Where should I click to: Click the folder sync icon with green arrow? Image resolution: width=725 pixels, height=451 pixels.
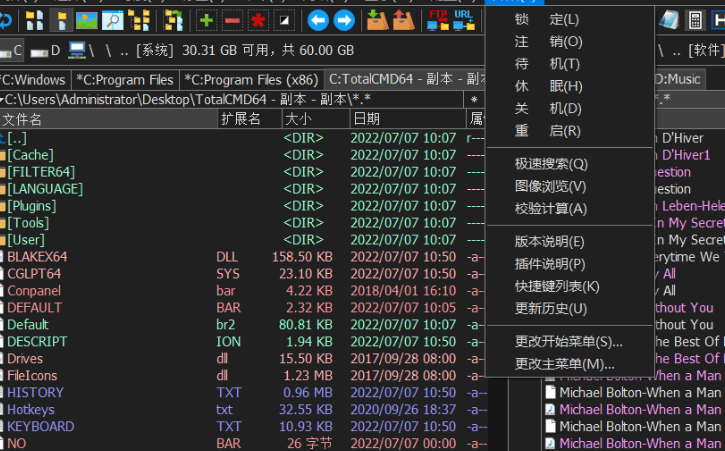pos(174,20)
